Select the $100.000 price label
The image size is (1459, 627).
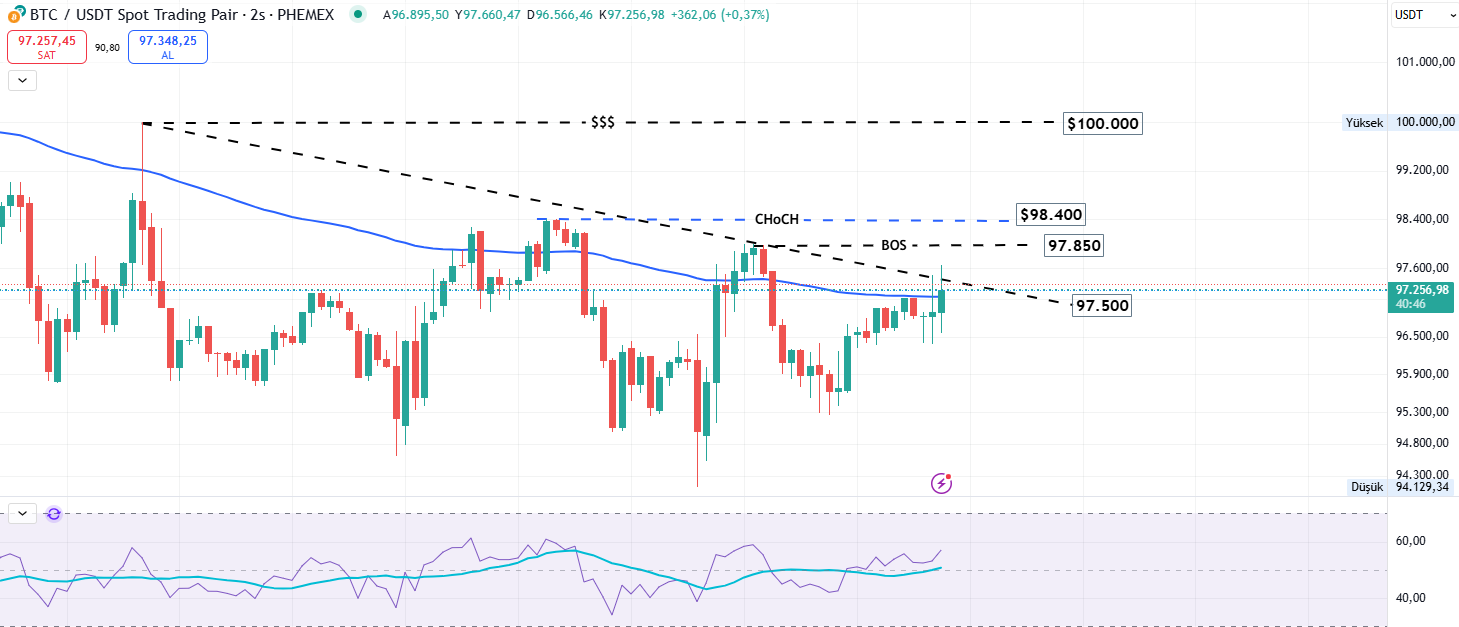point(1102,124)
